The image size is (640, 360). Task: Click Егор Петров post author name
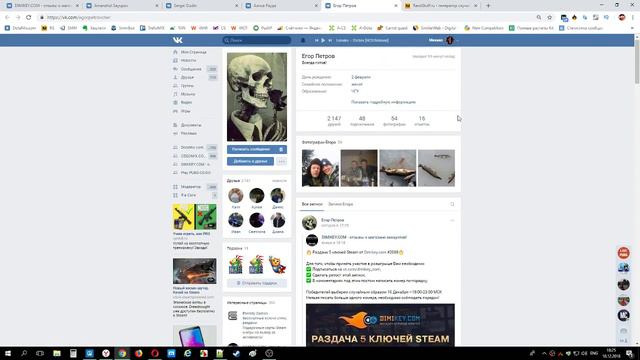[332, 220]
